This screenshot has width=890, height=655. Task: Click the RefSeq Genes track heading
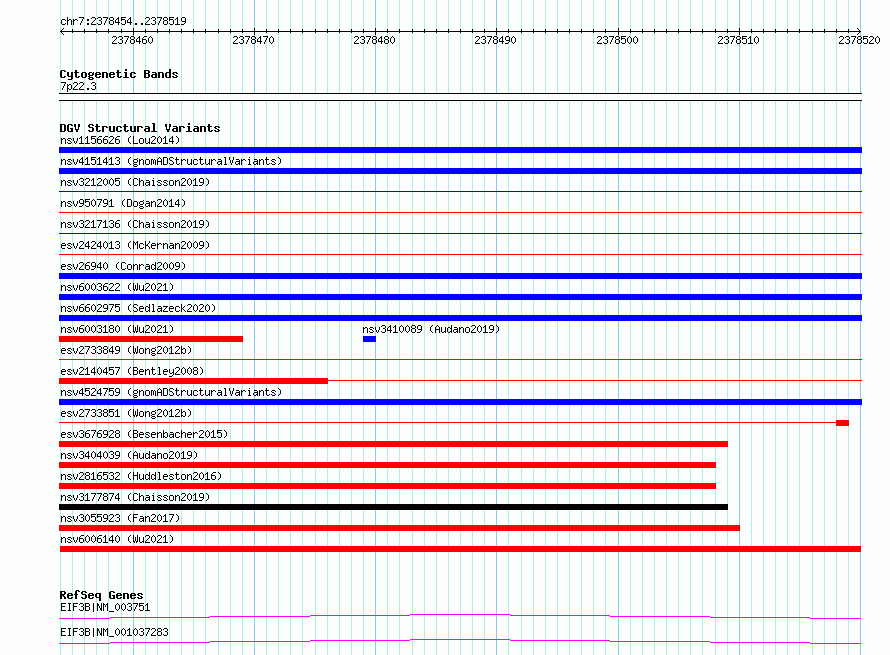tap(101, 595)
